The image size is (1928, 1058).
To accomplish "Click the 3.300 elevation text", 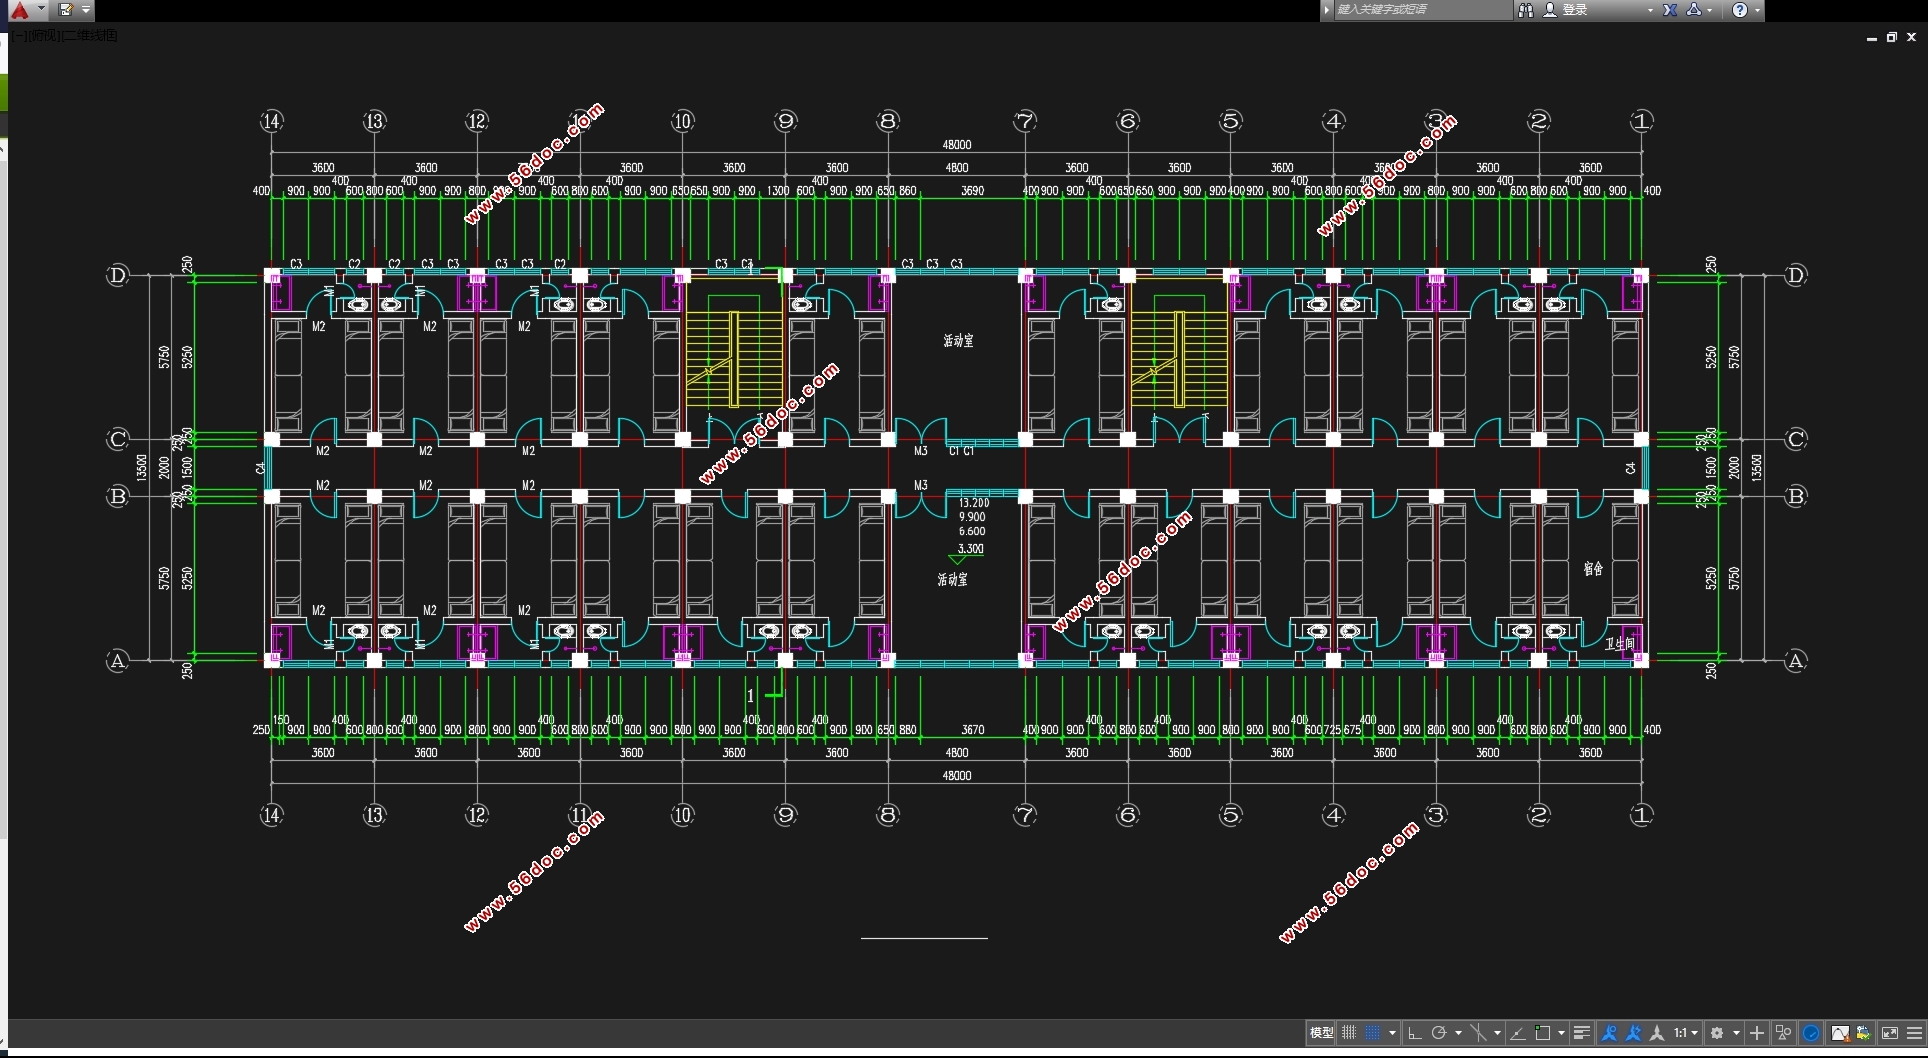I will (971, 548).
